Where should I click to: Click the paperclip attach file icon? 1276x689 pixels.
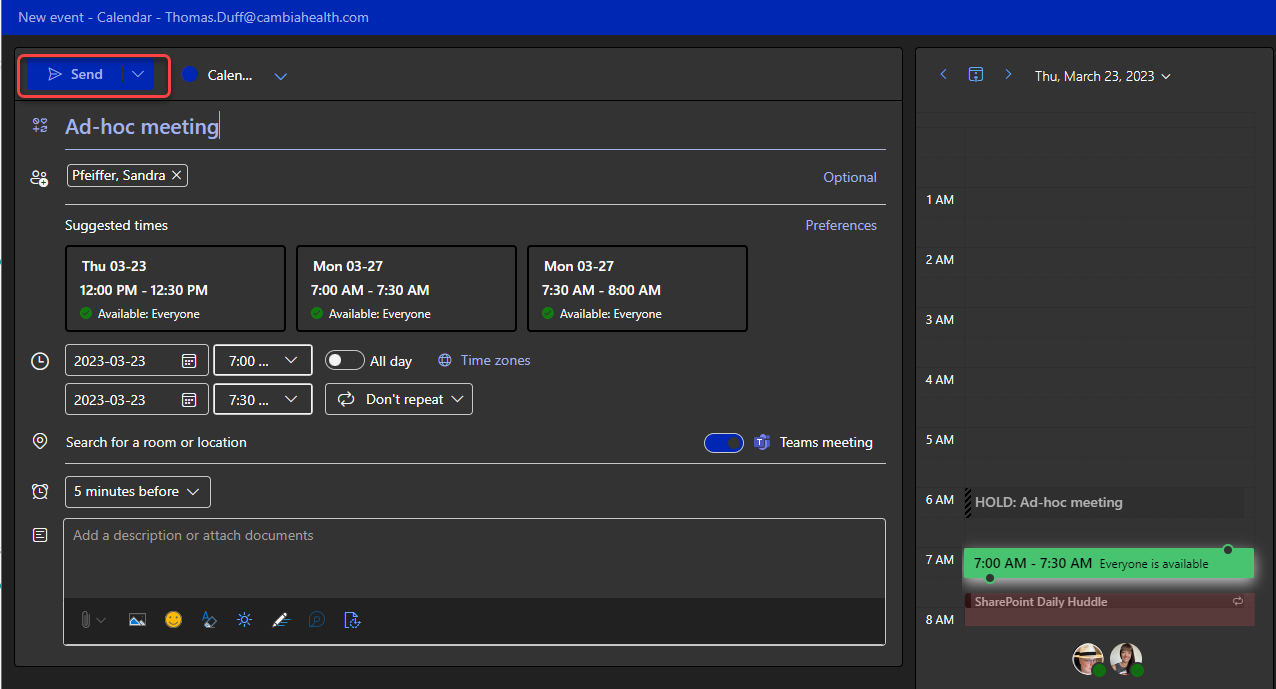pyautogui.click(x=87, y=620)
